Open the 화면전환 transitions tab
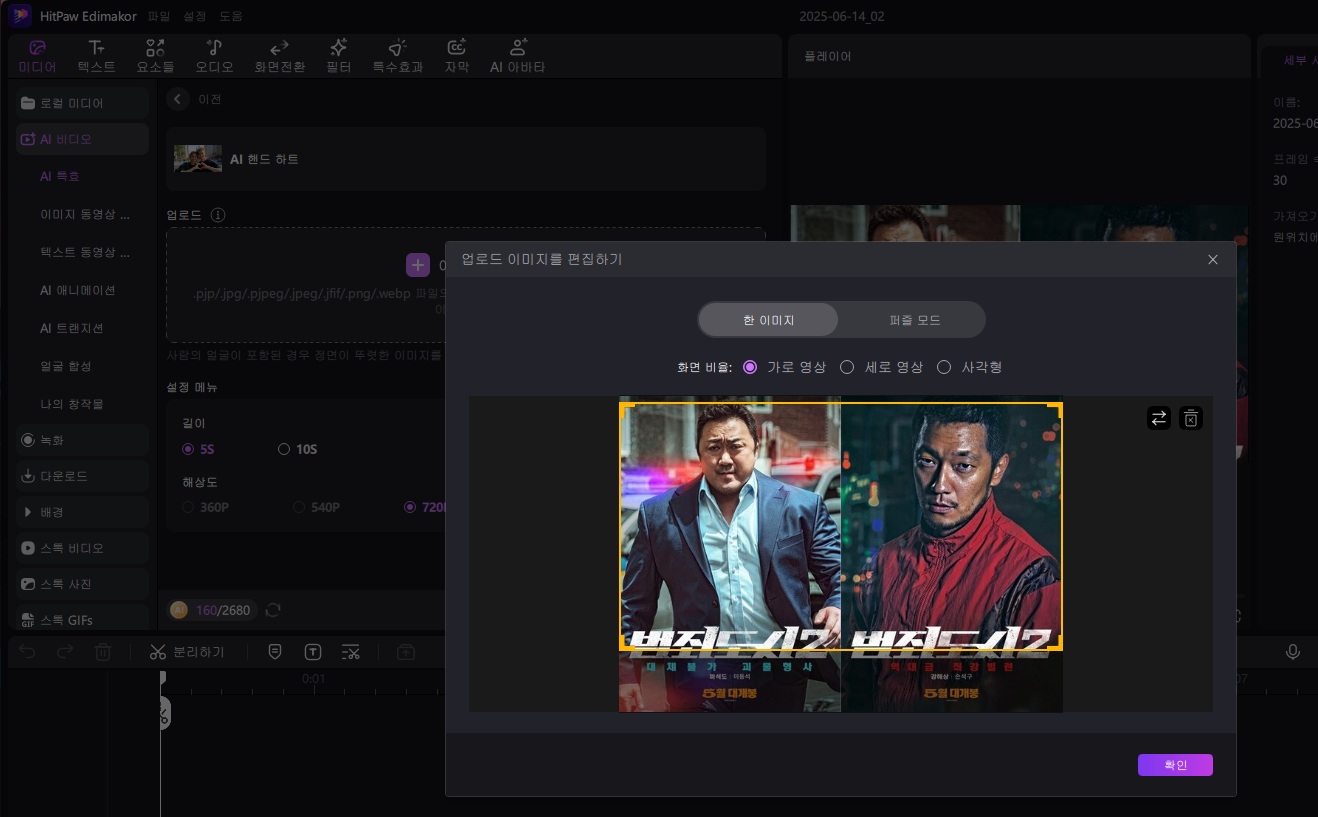Viewport: 1318px width, 817px height. point(280,57)
